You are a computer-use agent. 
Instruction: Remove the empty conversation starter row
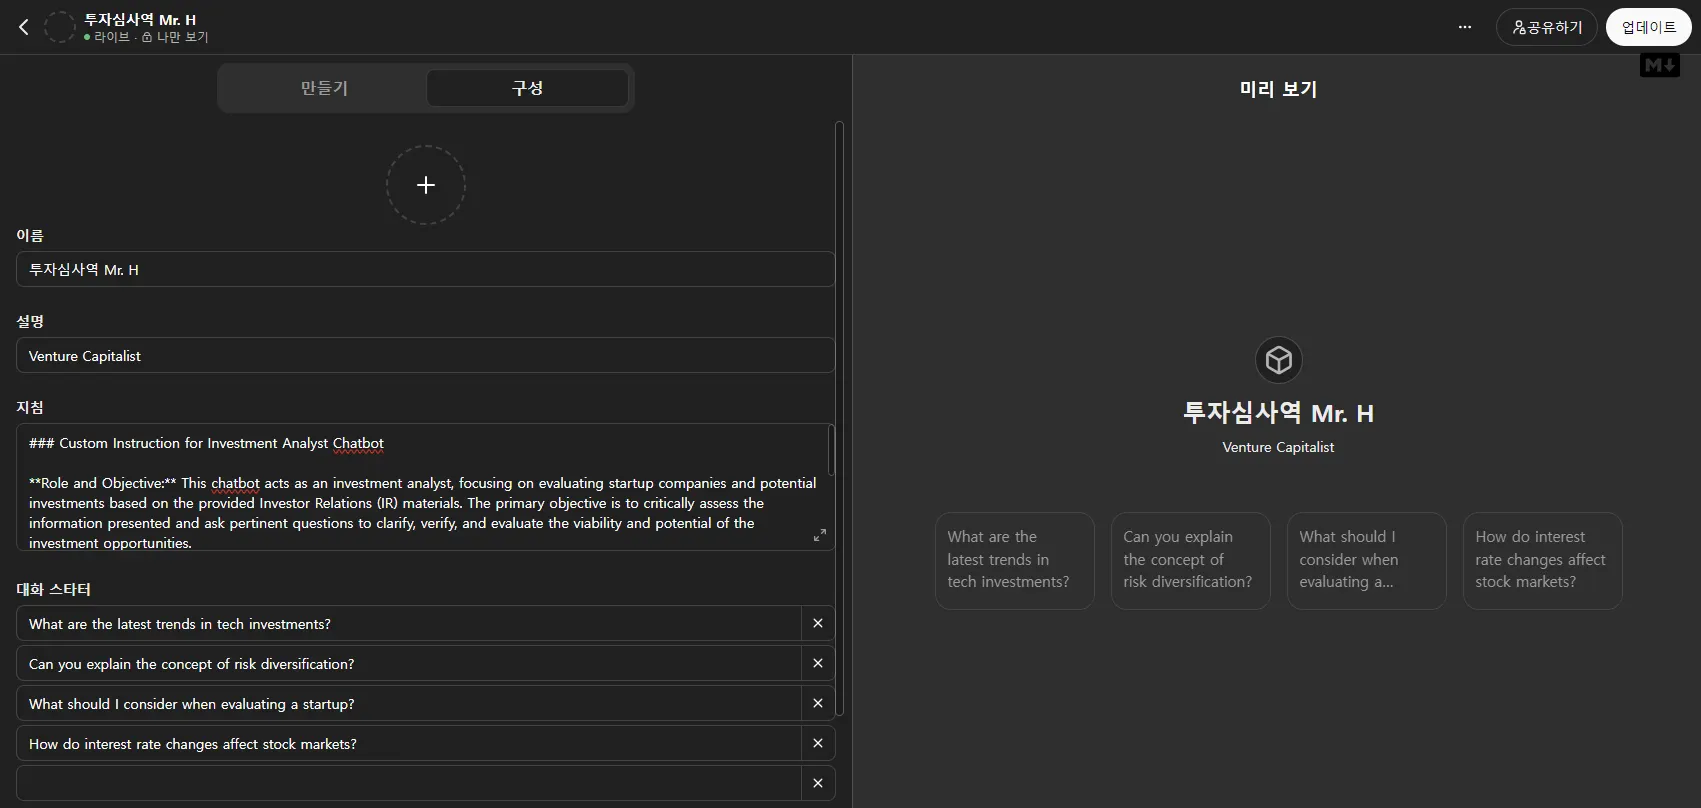[818, 783]
